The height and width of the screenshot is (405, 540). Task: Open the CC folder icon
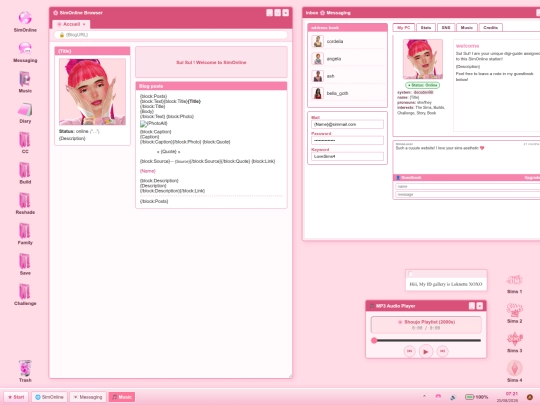coord(25,143)
